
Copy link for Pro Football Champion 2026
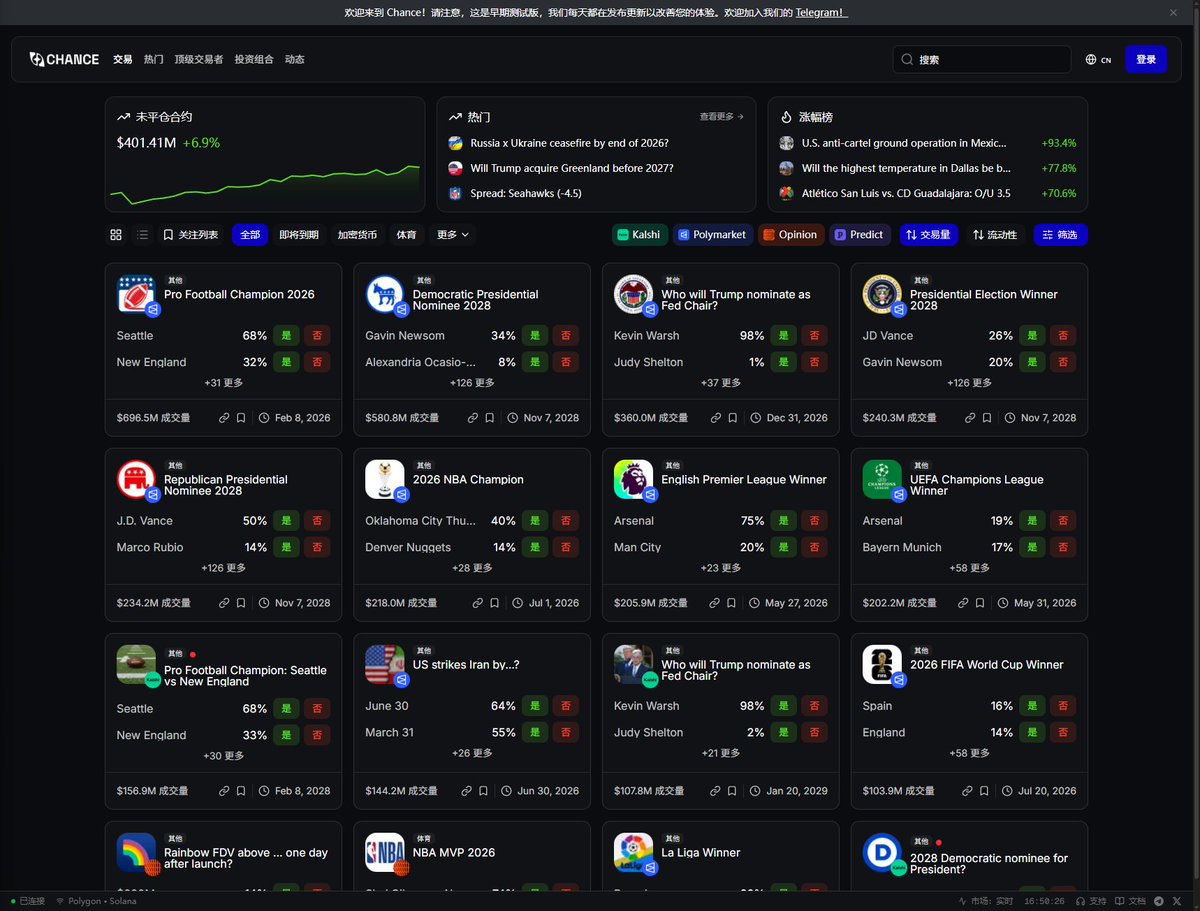point(225,418)
